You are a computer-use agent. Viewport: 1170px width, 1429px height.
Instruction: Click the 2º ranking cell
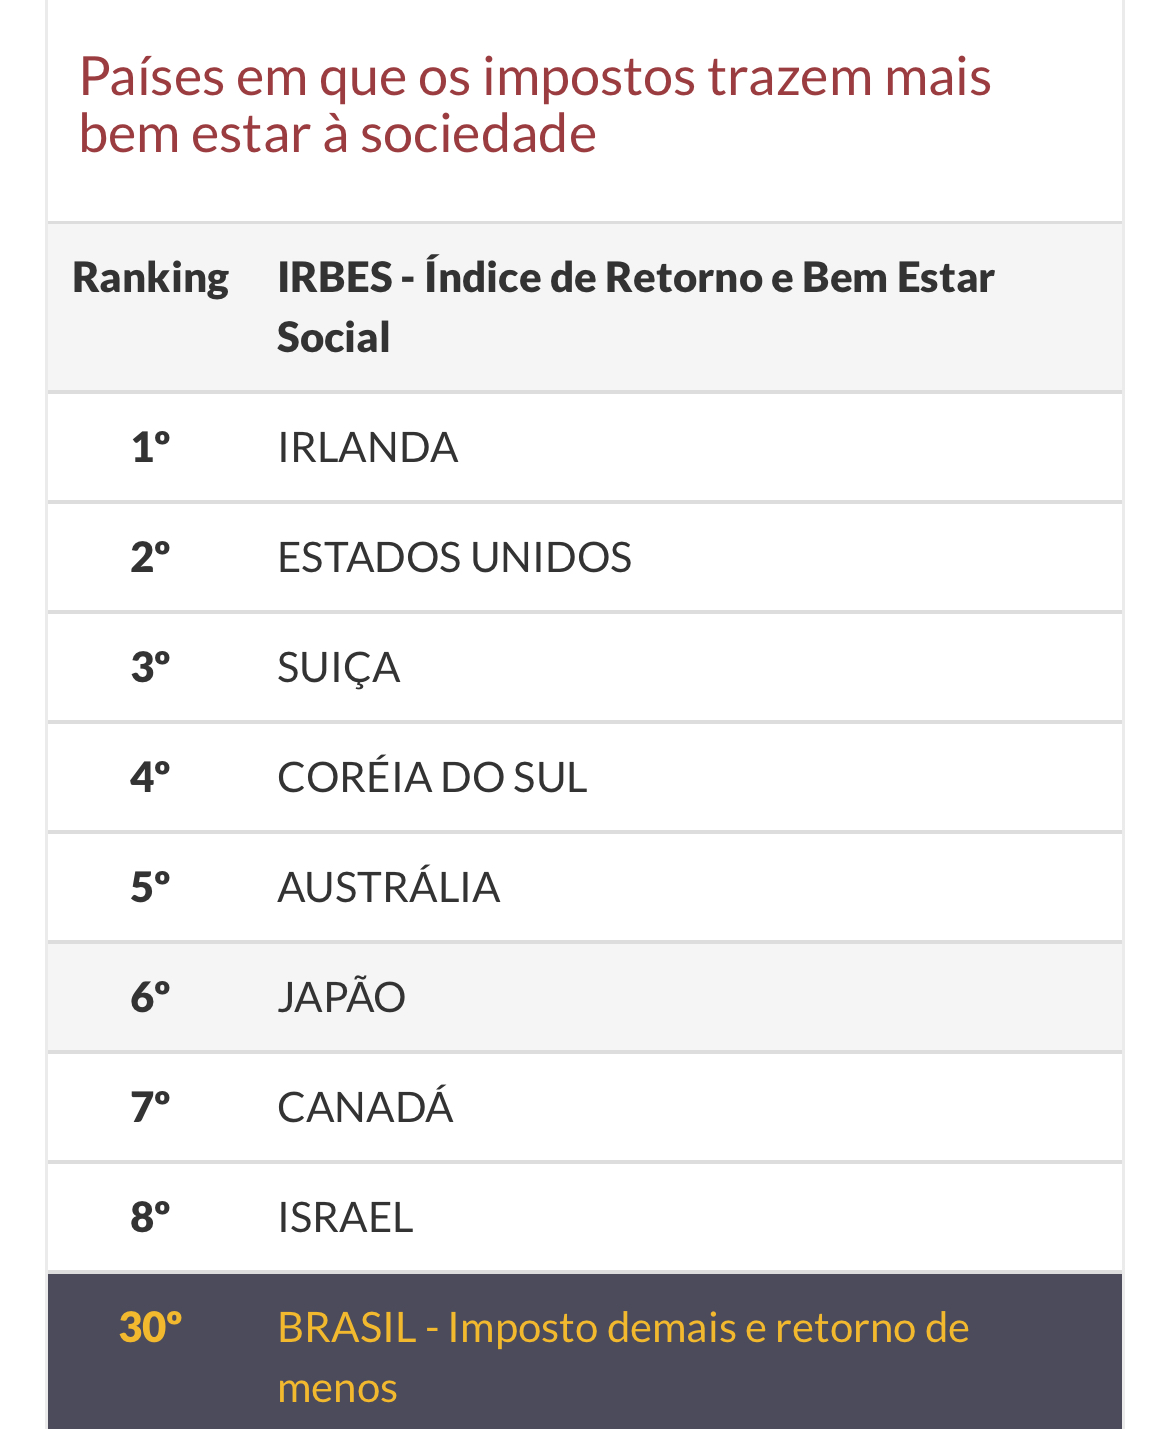click(151, 557)
